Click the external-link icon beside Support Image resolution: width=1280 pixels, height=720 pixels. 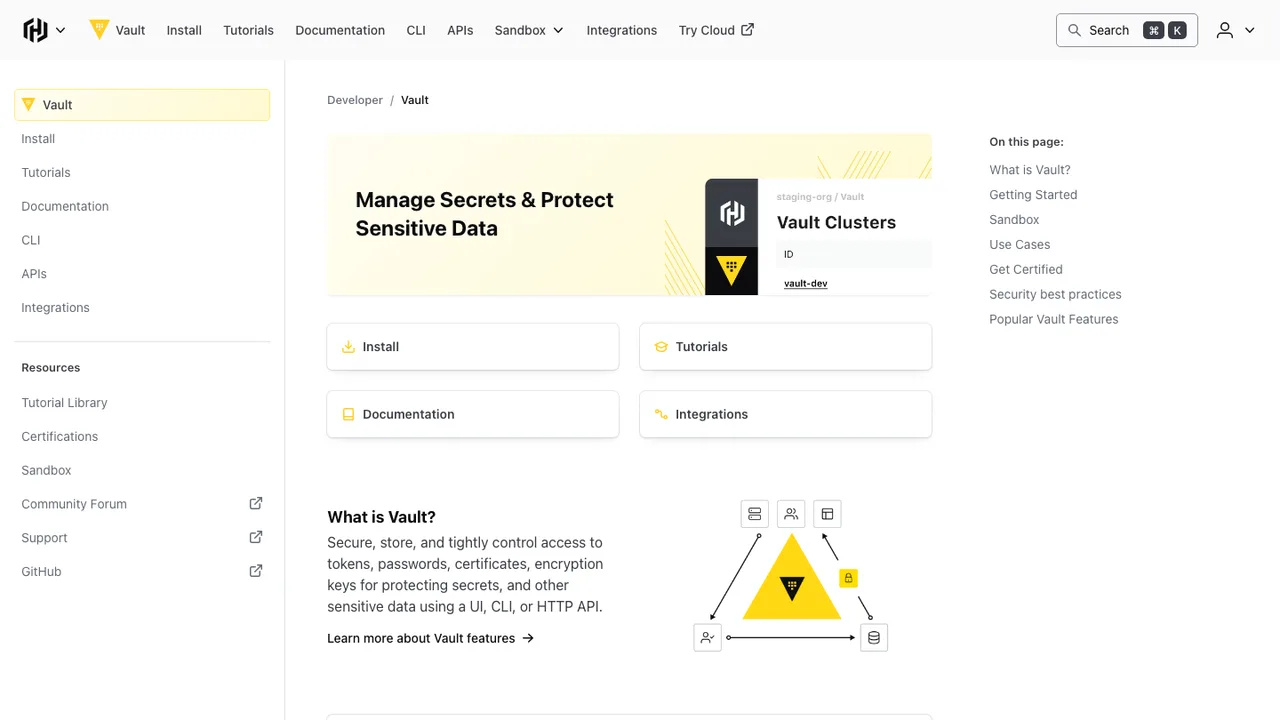(x=256, y=537)
